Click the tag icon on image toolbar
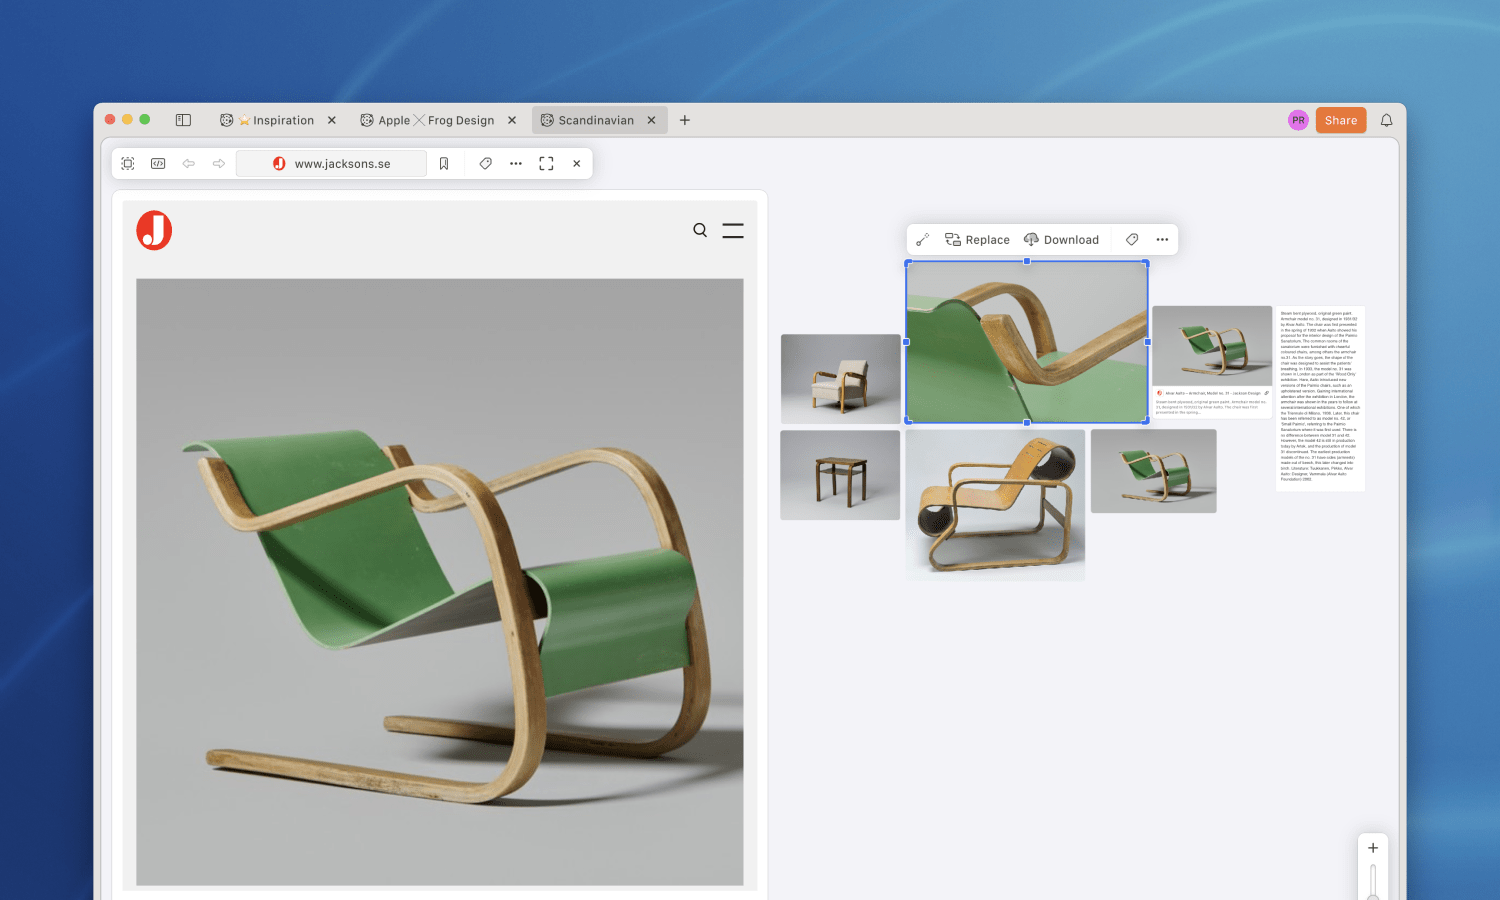This screenshot has width=1500, height=900. point(1132,239)
